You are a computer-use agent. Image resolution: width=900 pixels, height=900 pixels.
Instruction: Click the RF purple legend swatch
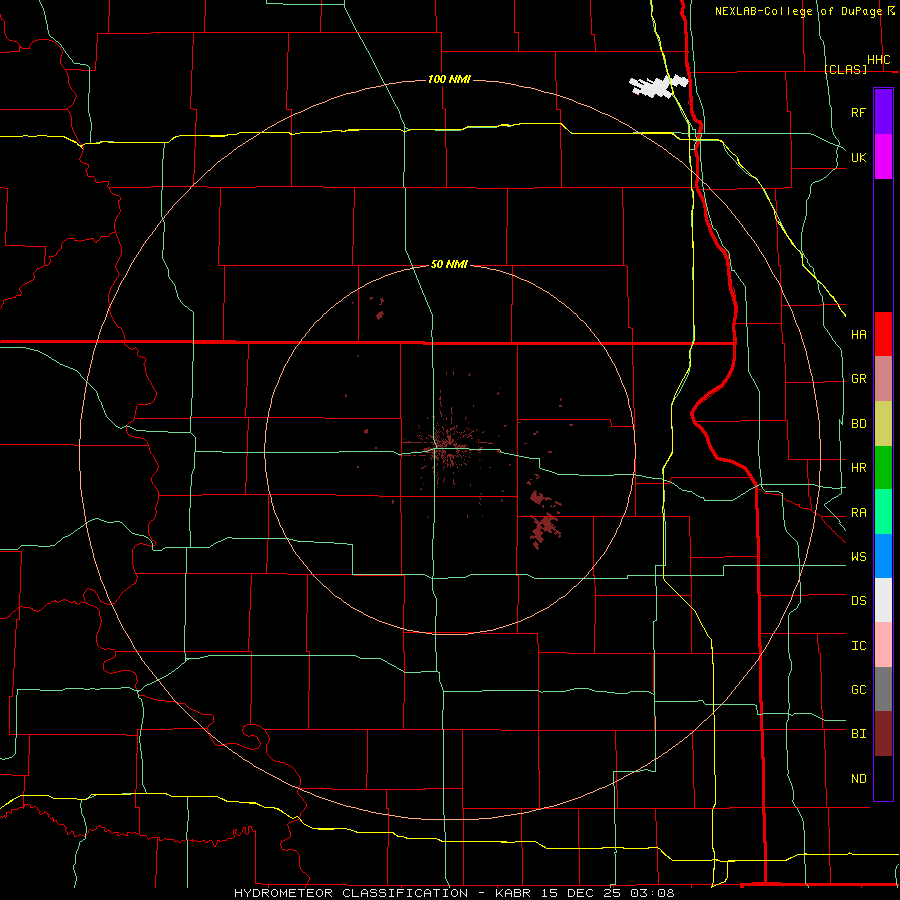point(883,112)
